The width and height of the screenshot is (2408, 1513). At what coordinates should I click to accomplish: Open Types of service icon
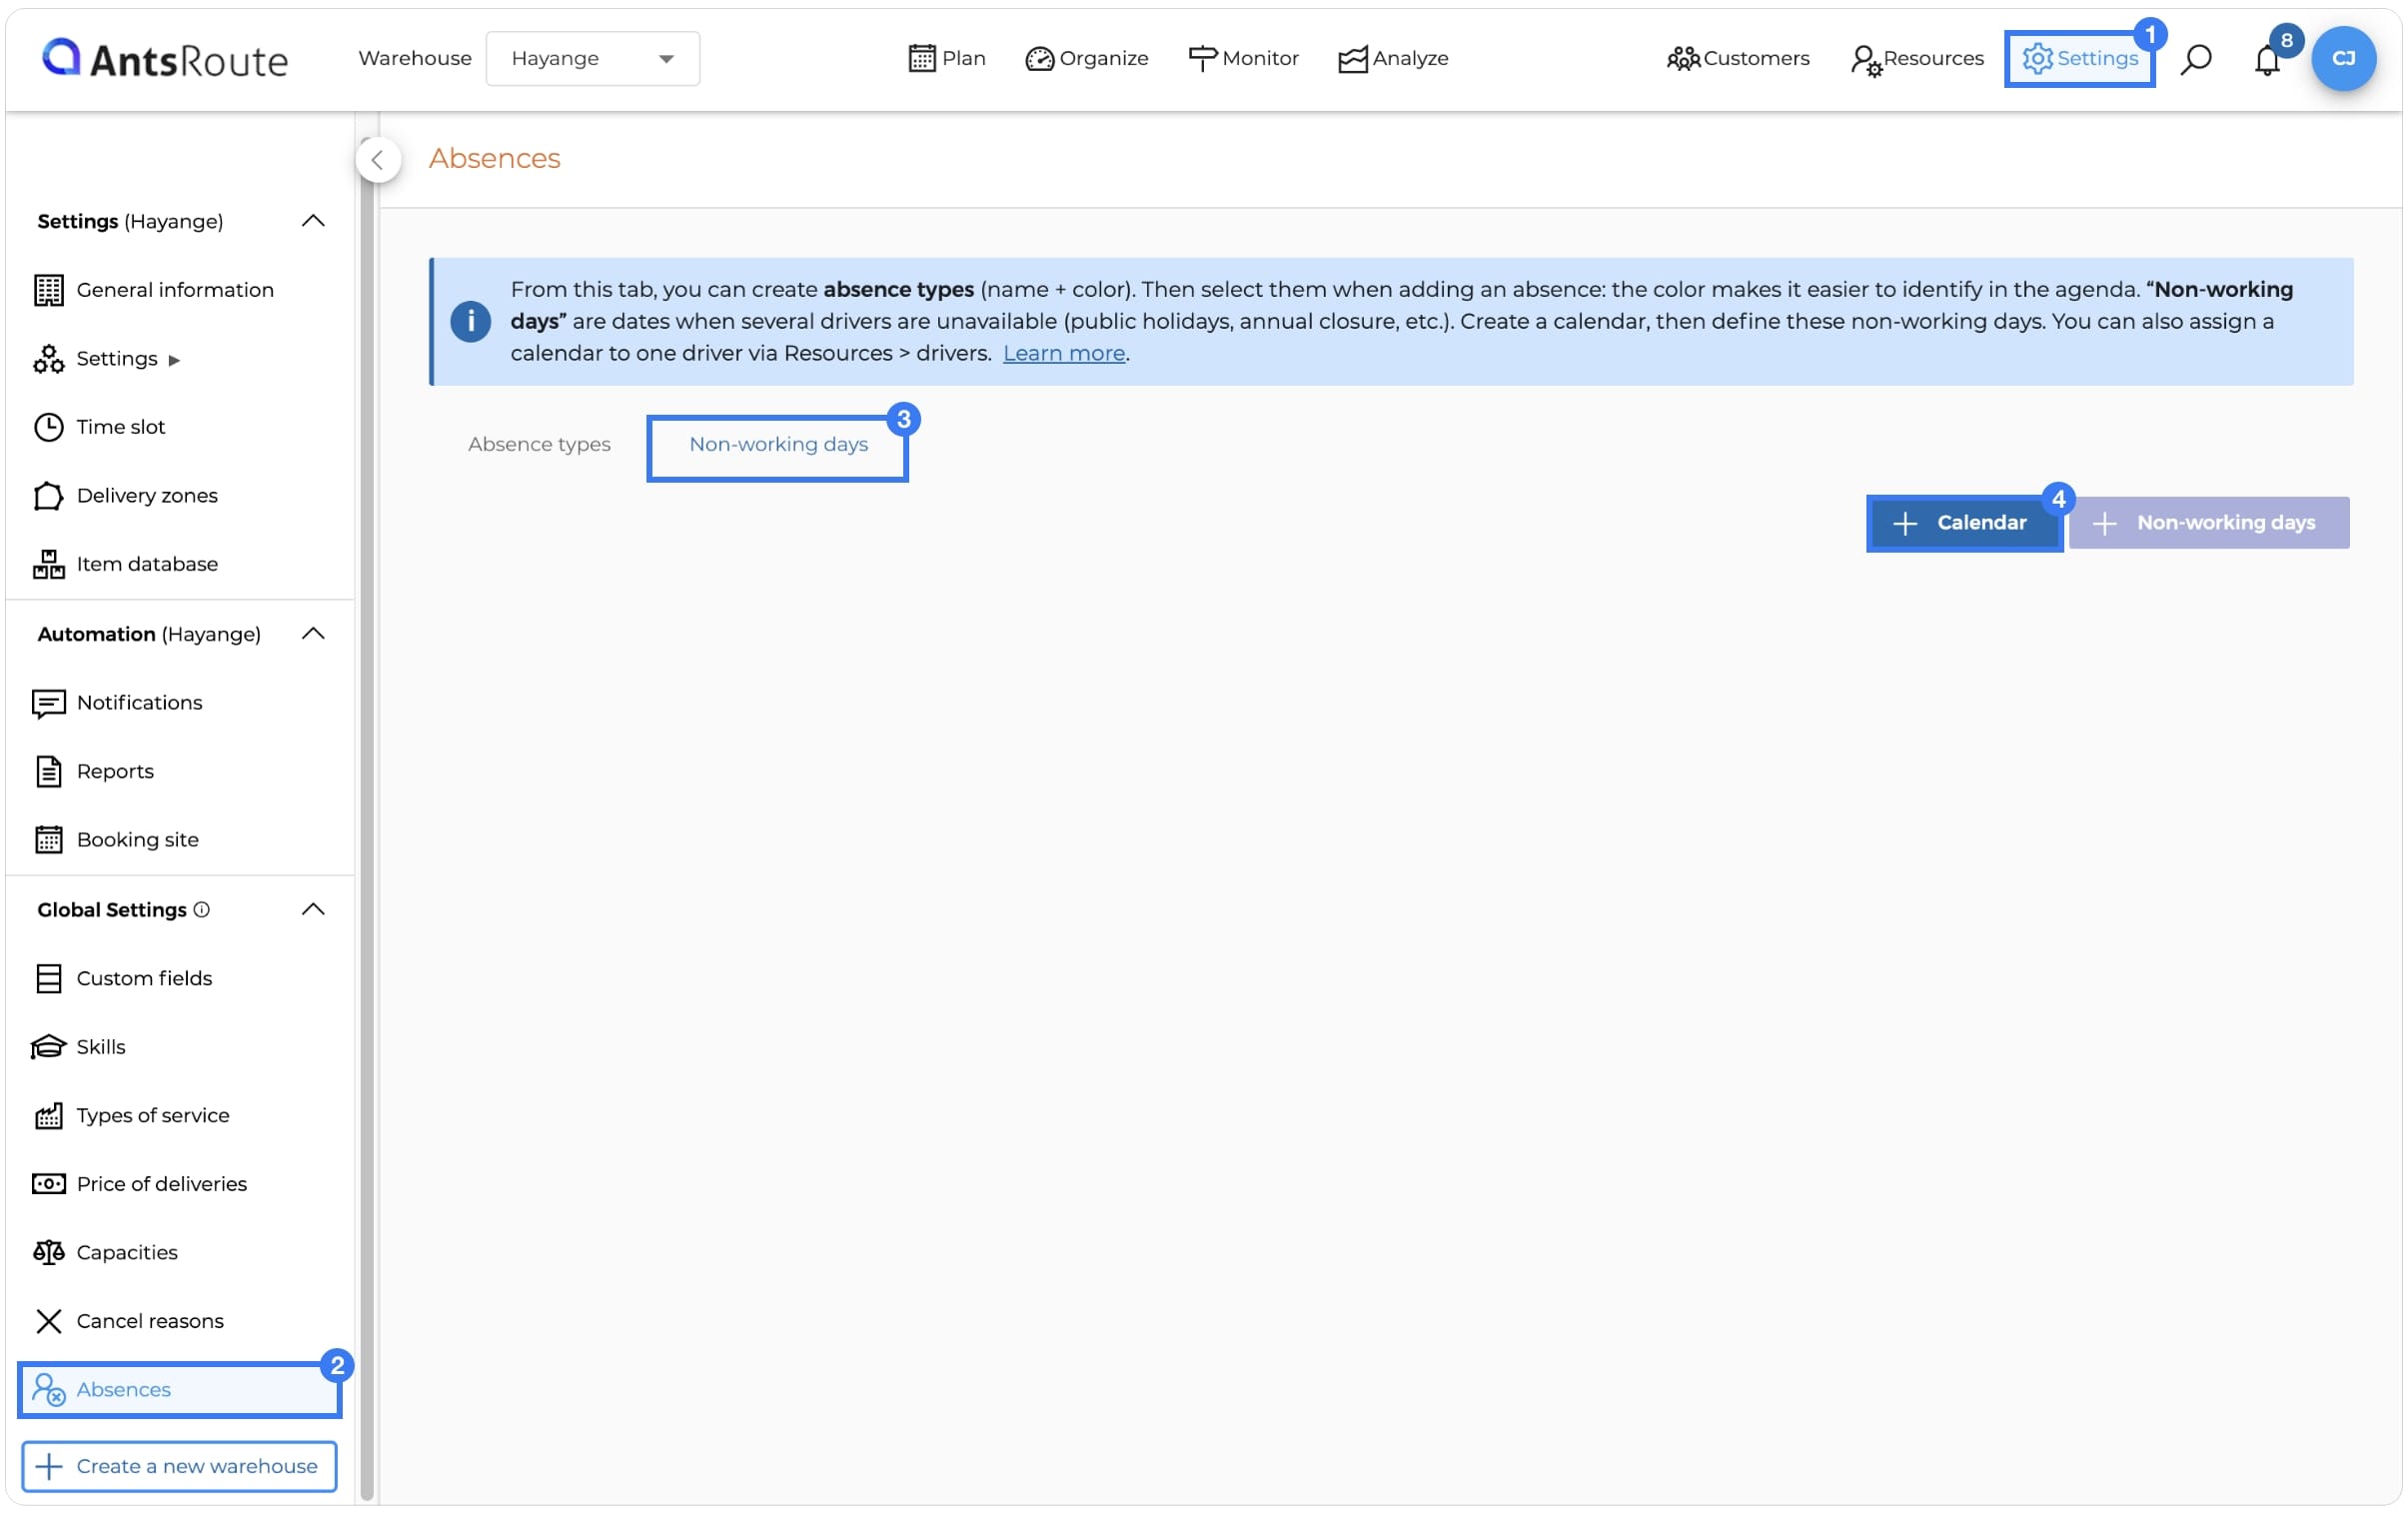click(48, 1114)
